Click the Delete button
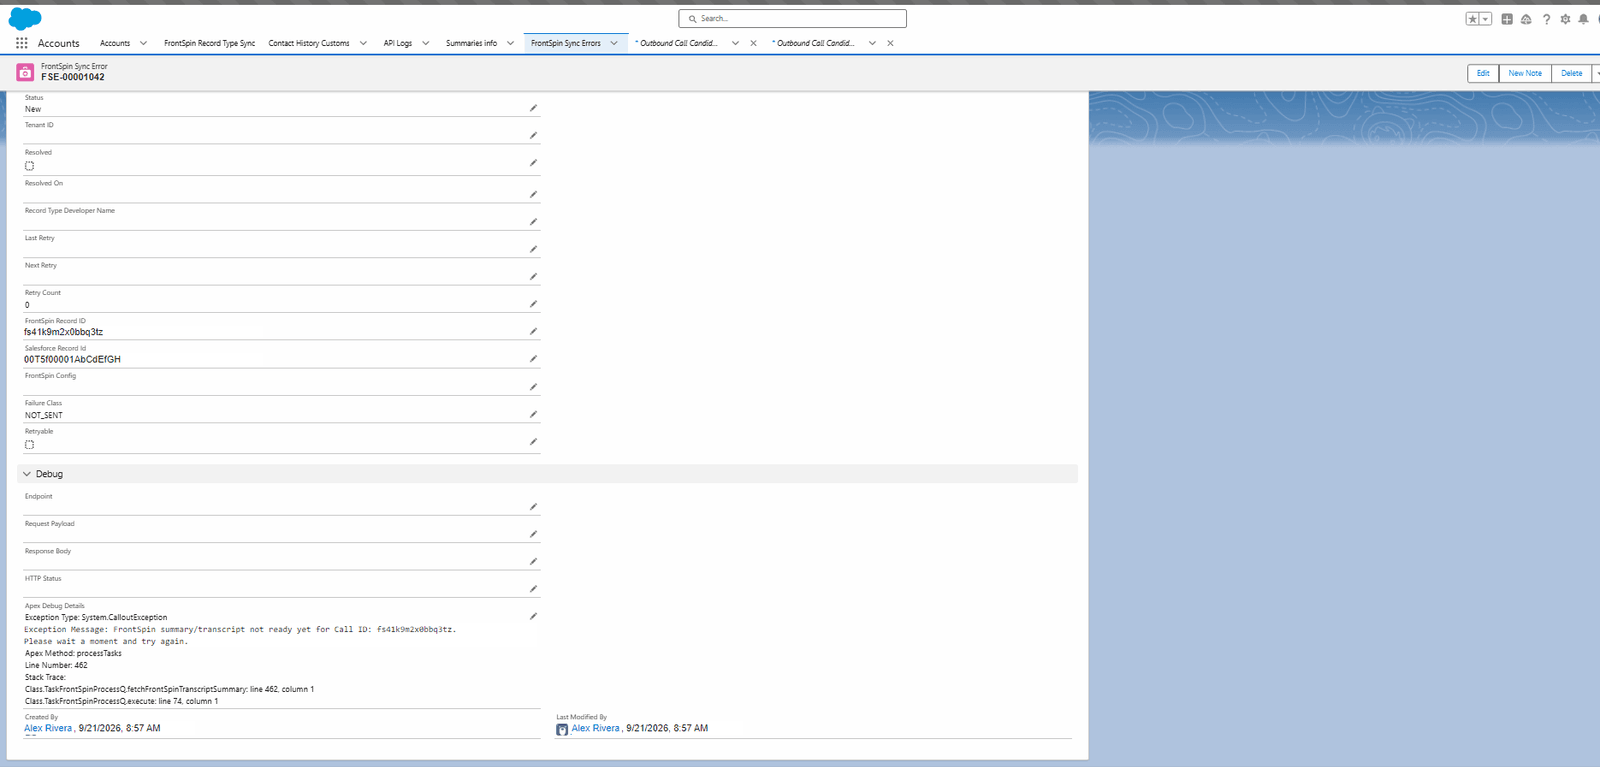1600x767 pixels. (1572, 73)
